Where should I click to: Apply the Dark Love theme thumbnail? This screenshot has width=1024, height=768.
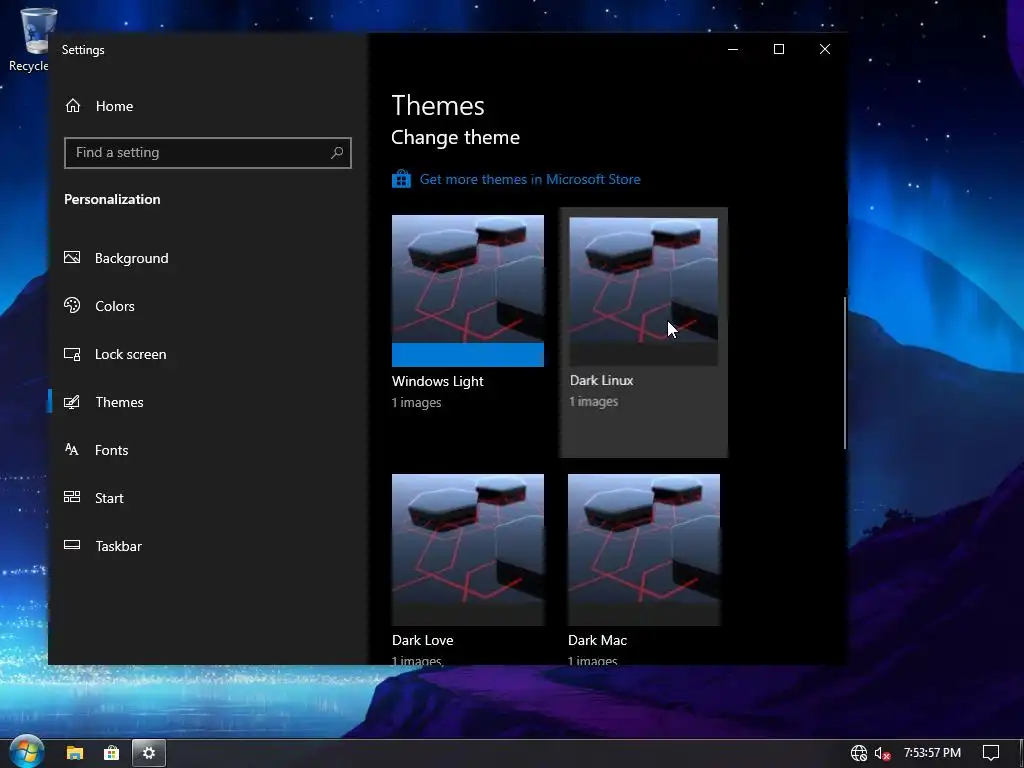point(468,550)
